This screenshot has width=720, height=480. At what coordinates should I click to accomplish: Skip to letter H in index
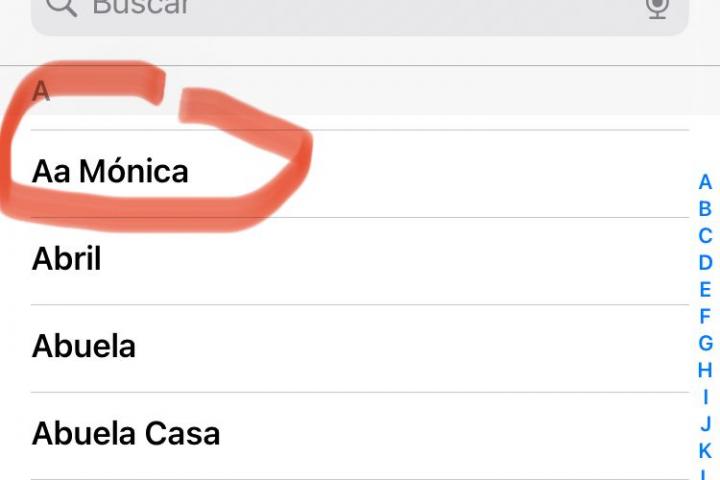[705, 370]
